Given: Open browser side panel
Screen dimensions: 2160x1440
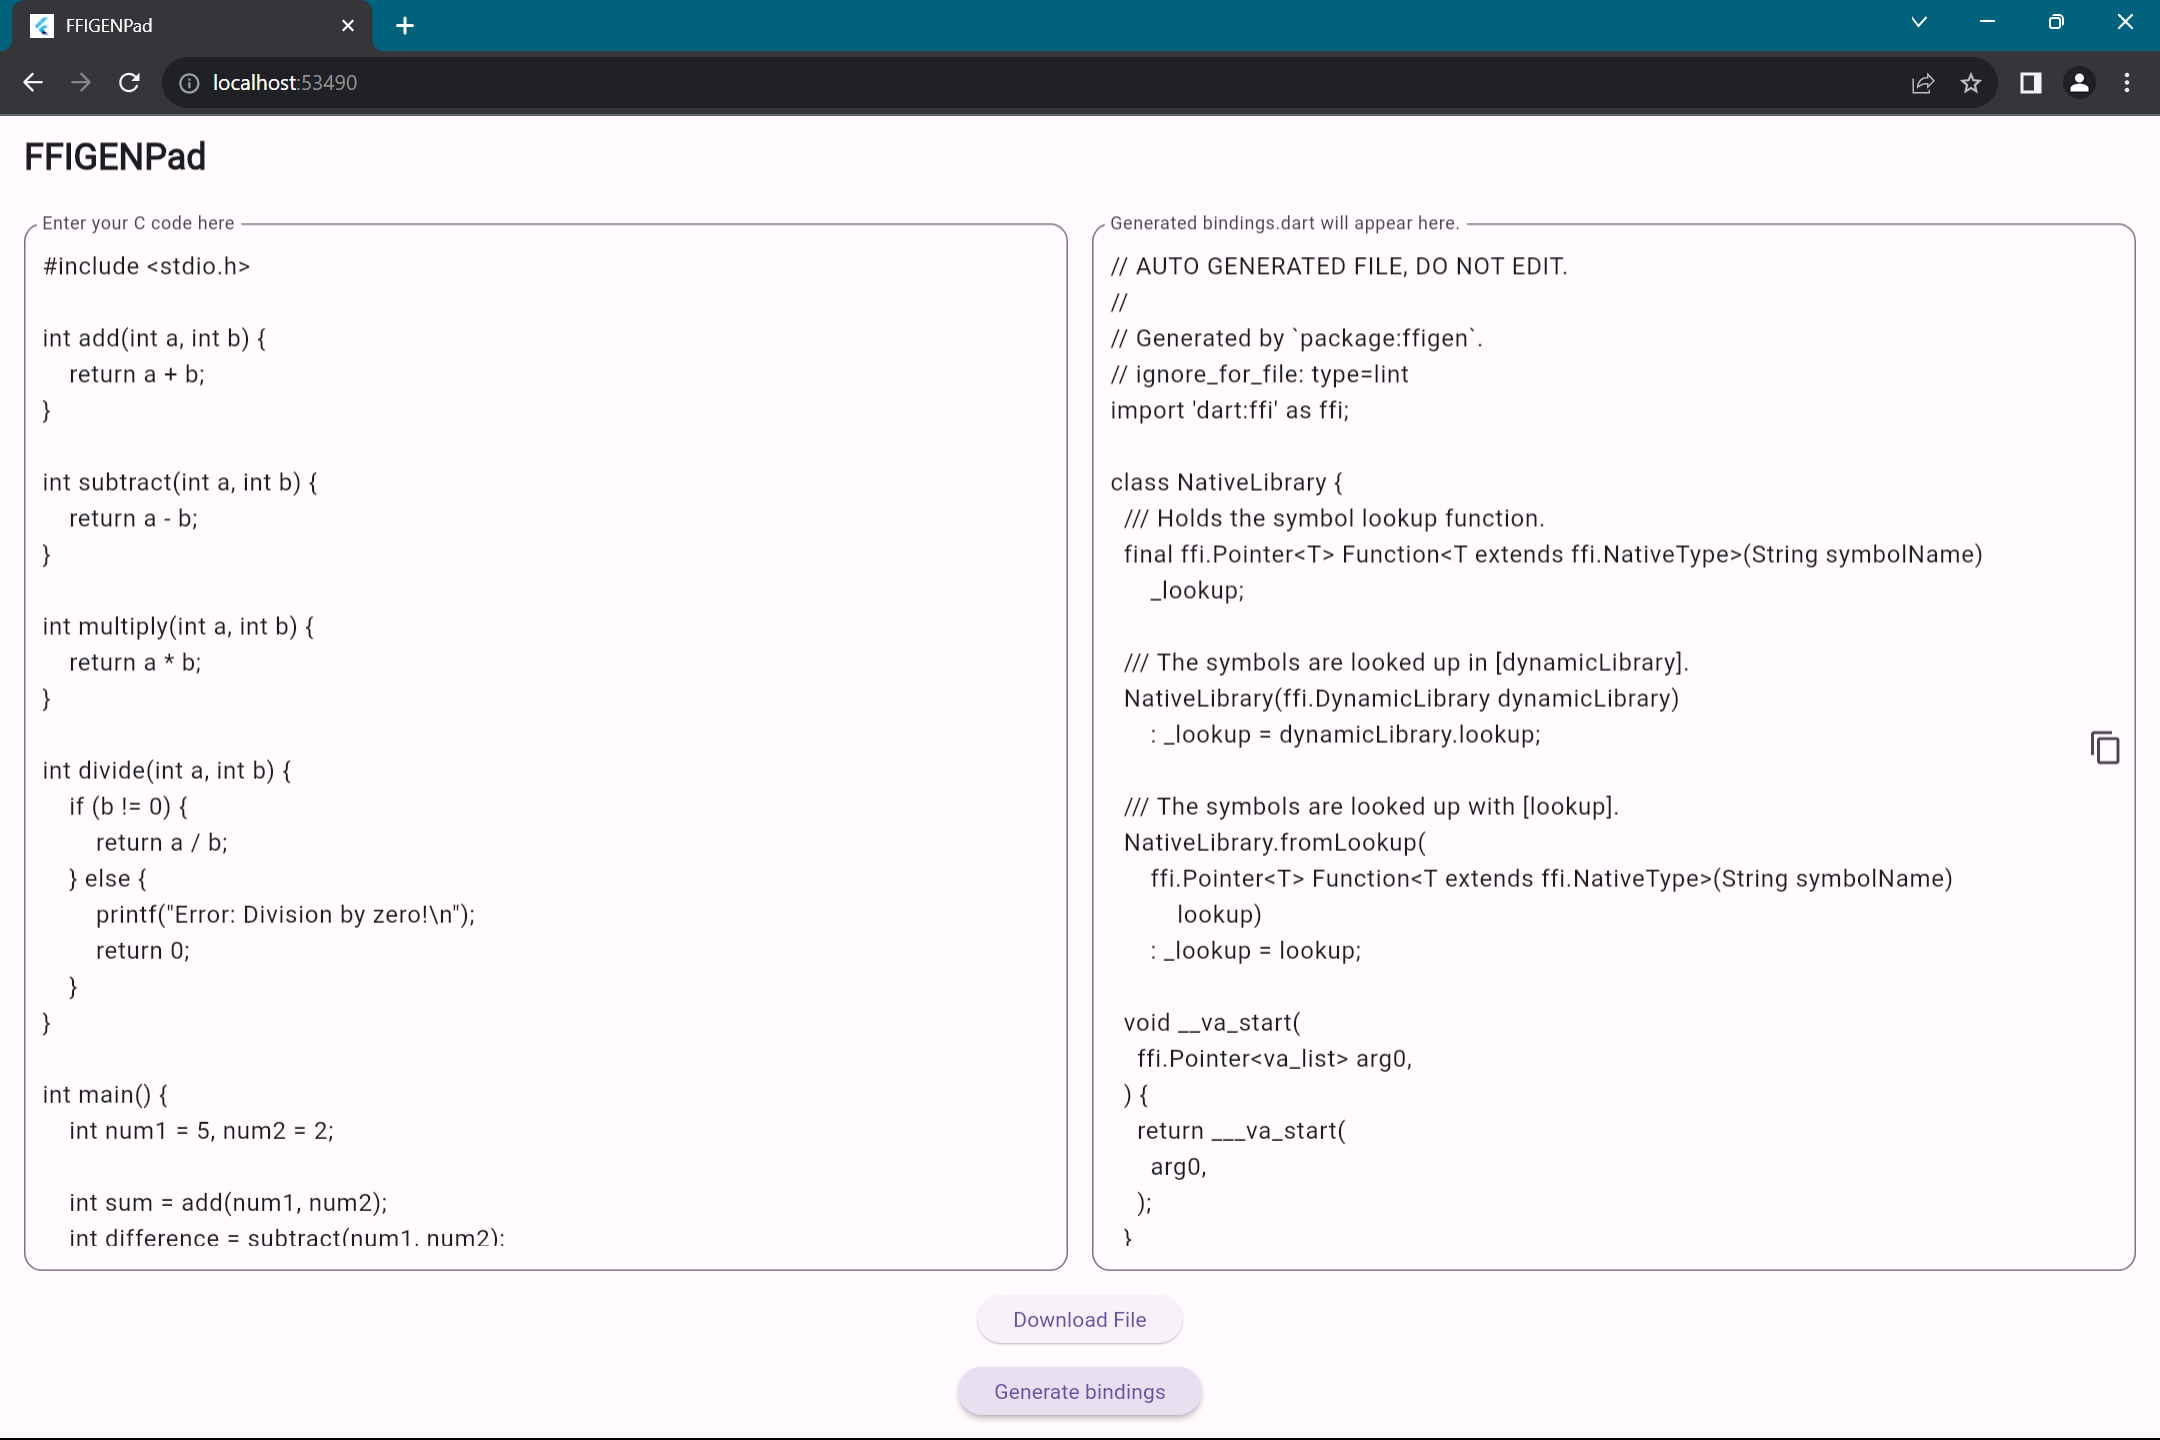Looking at the screenshot, I should click(x=2030, y=83).
